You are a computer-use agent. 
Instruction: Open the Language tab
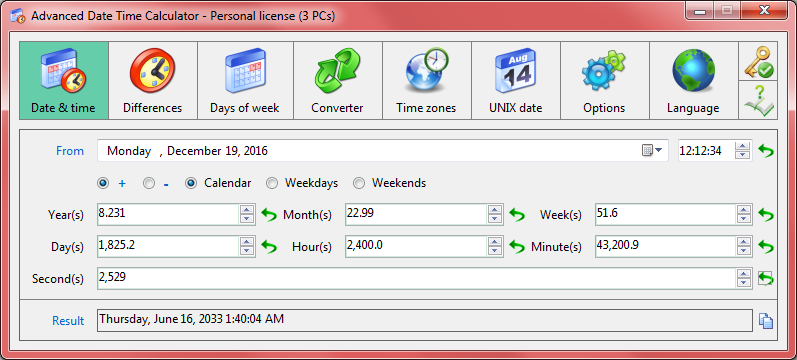click(x=693, y=80)
